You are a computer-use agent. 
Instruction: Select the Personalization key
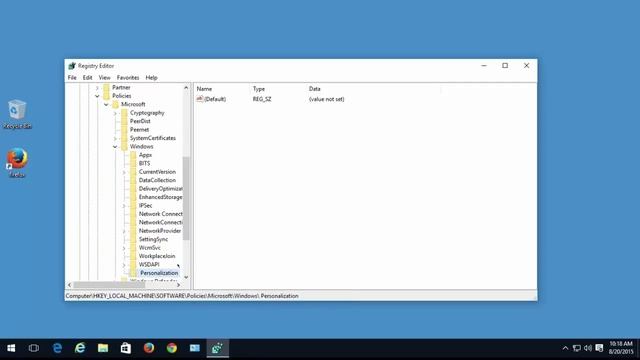[x=159, y=273]
